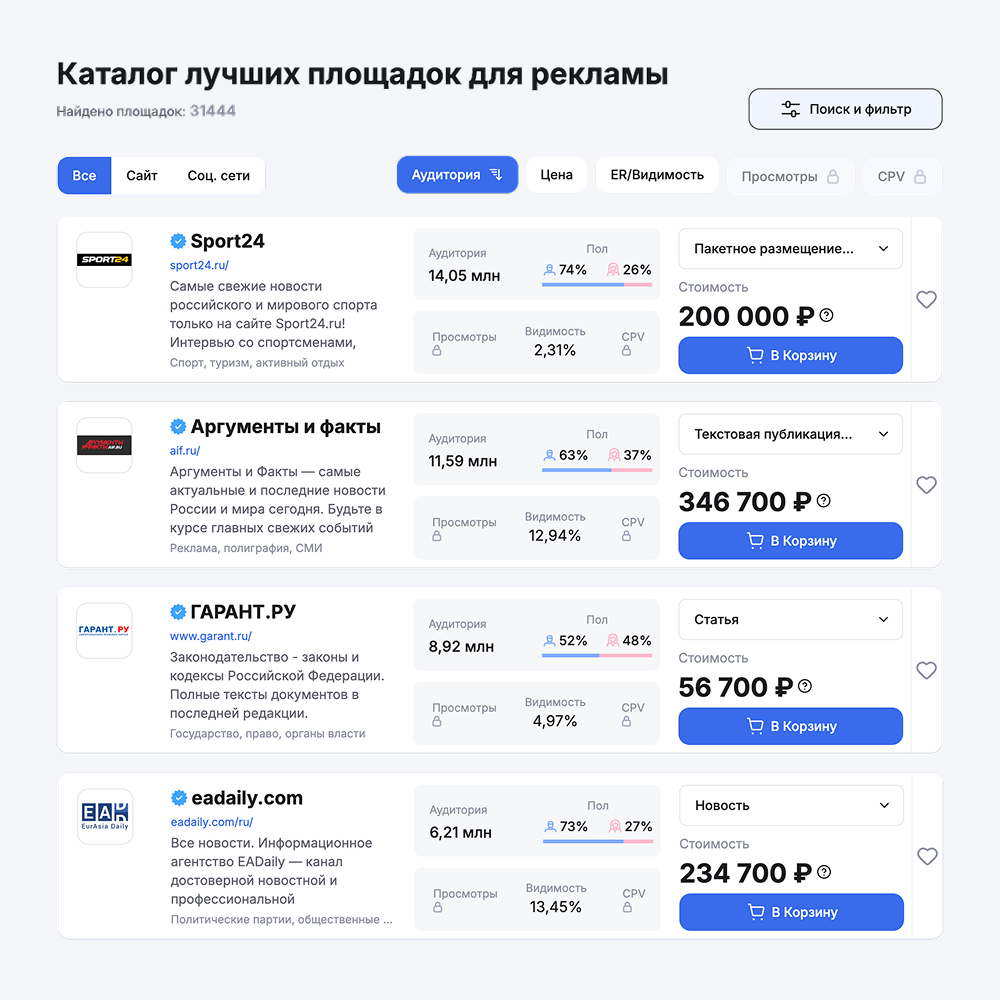The image size is (1000, 1000).
Task: Click the lock icon under Sport24 CPV
Action: click(626, 351)
